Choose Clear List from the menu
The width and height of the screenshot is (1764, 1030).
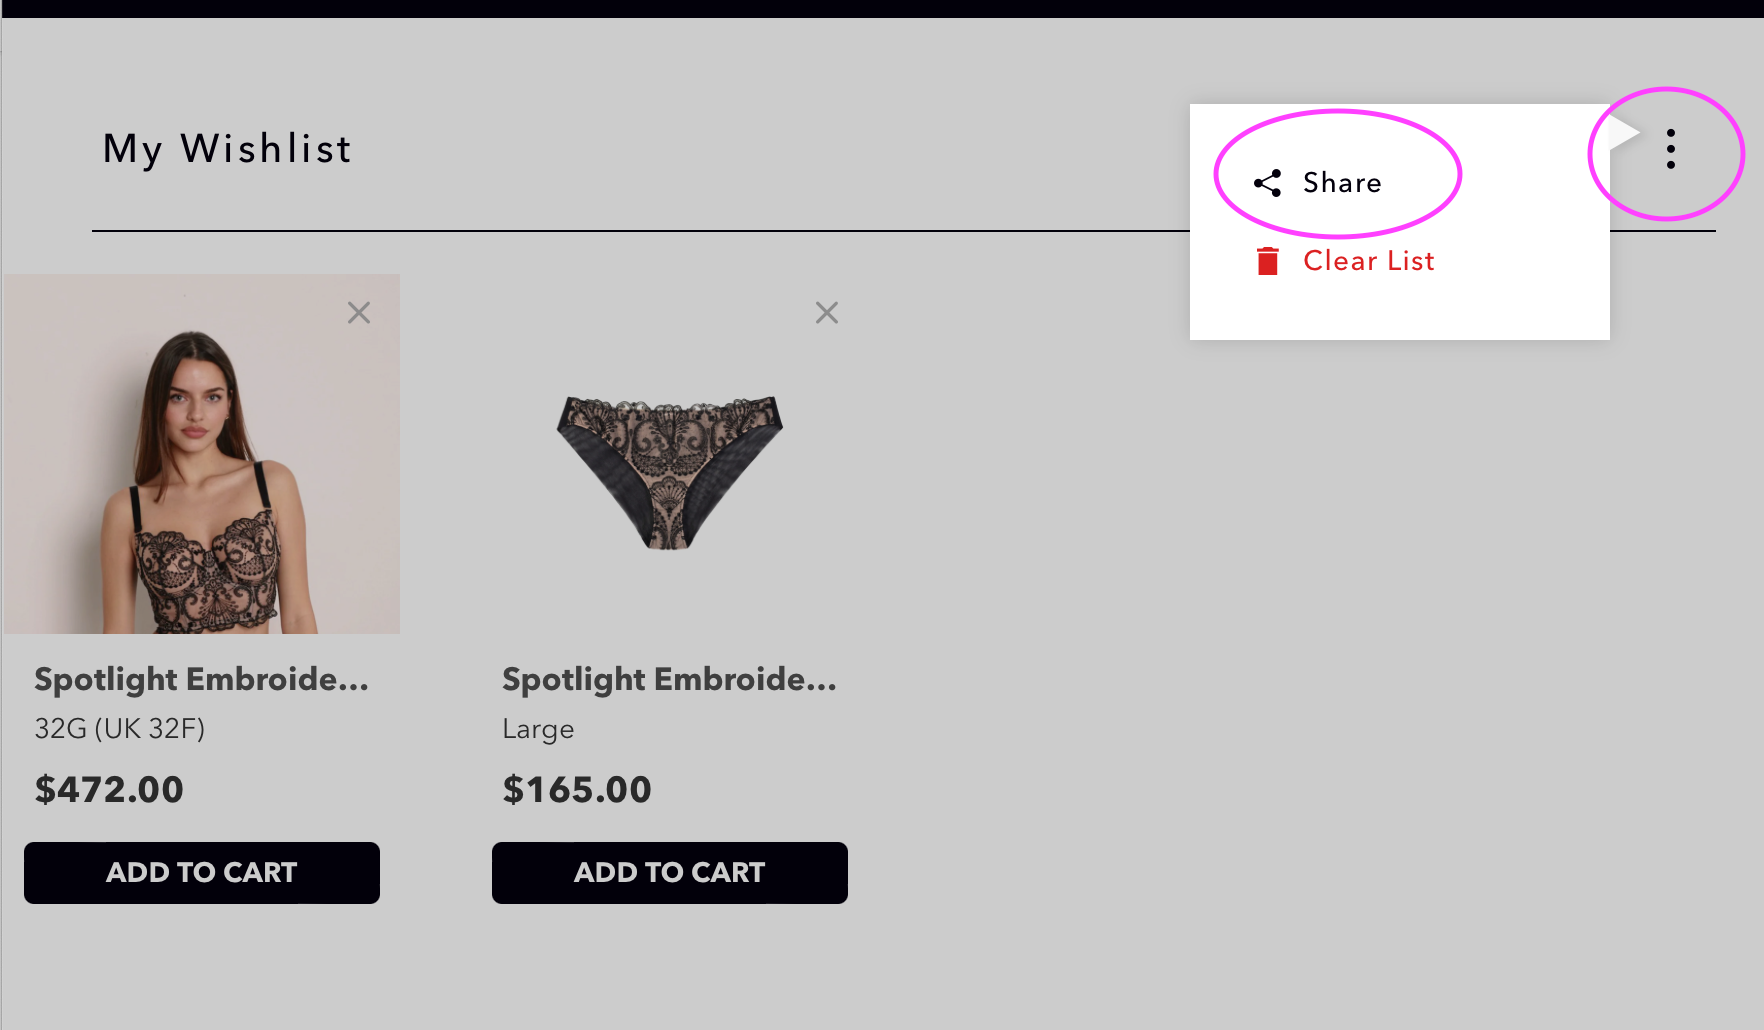pos(1368,261)
